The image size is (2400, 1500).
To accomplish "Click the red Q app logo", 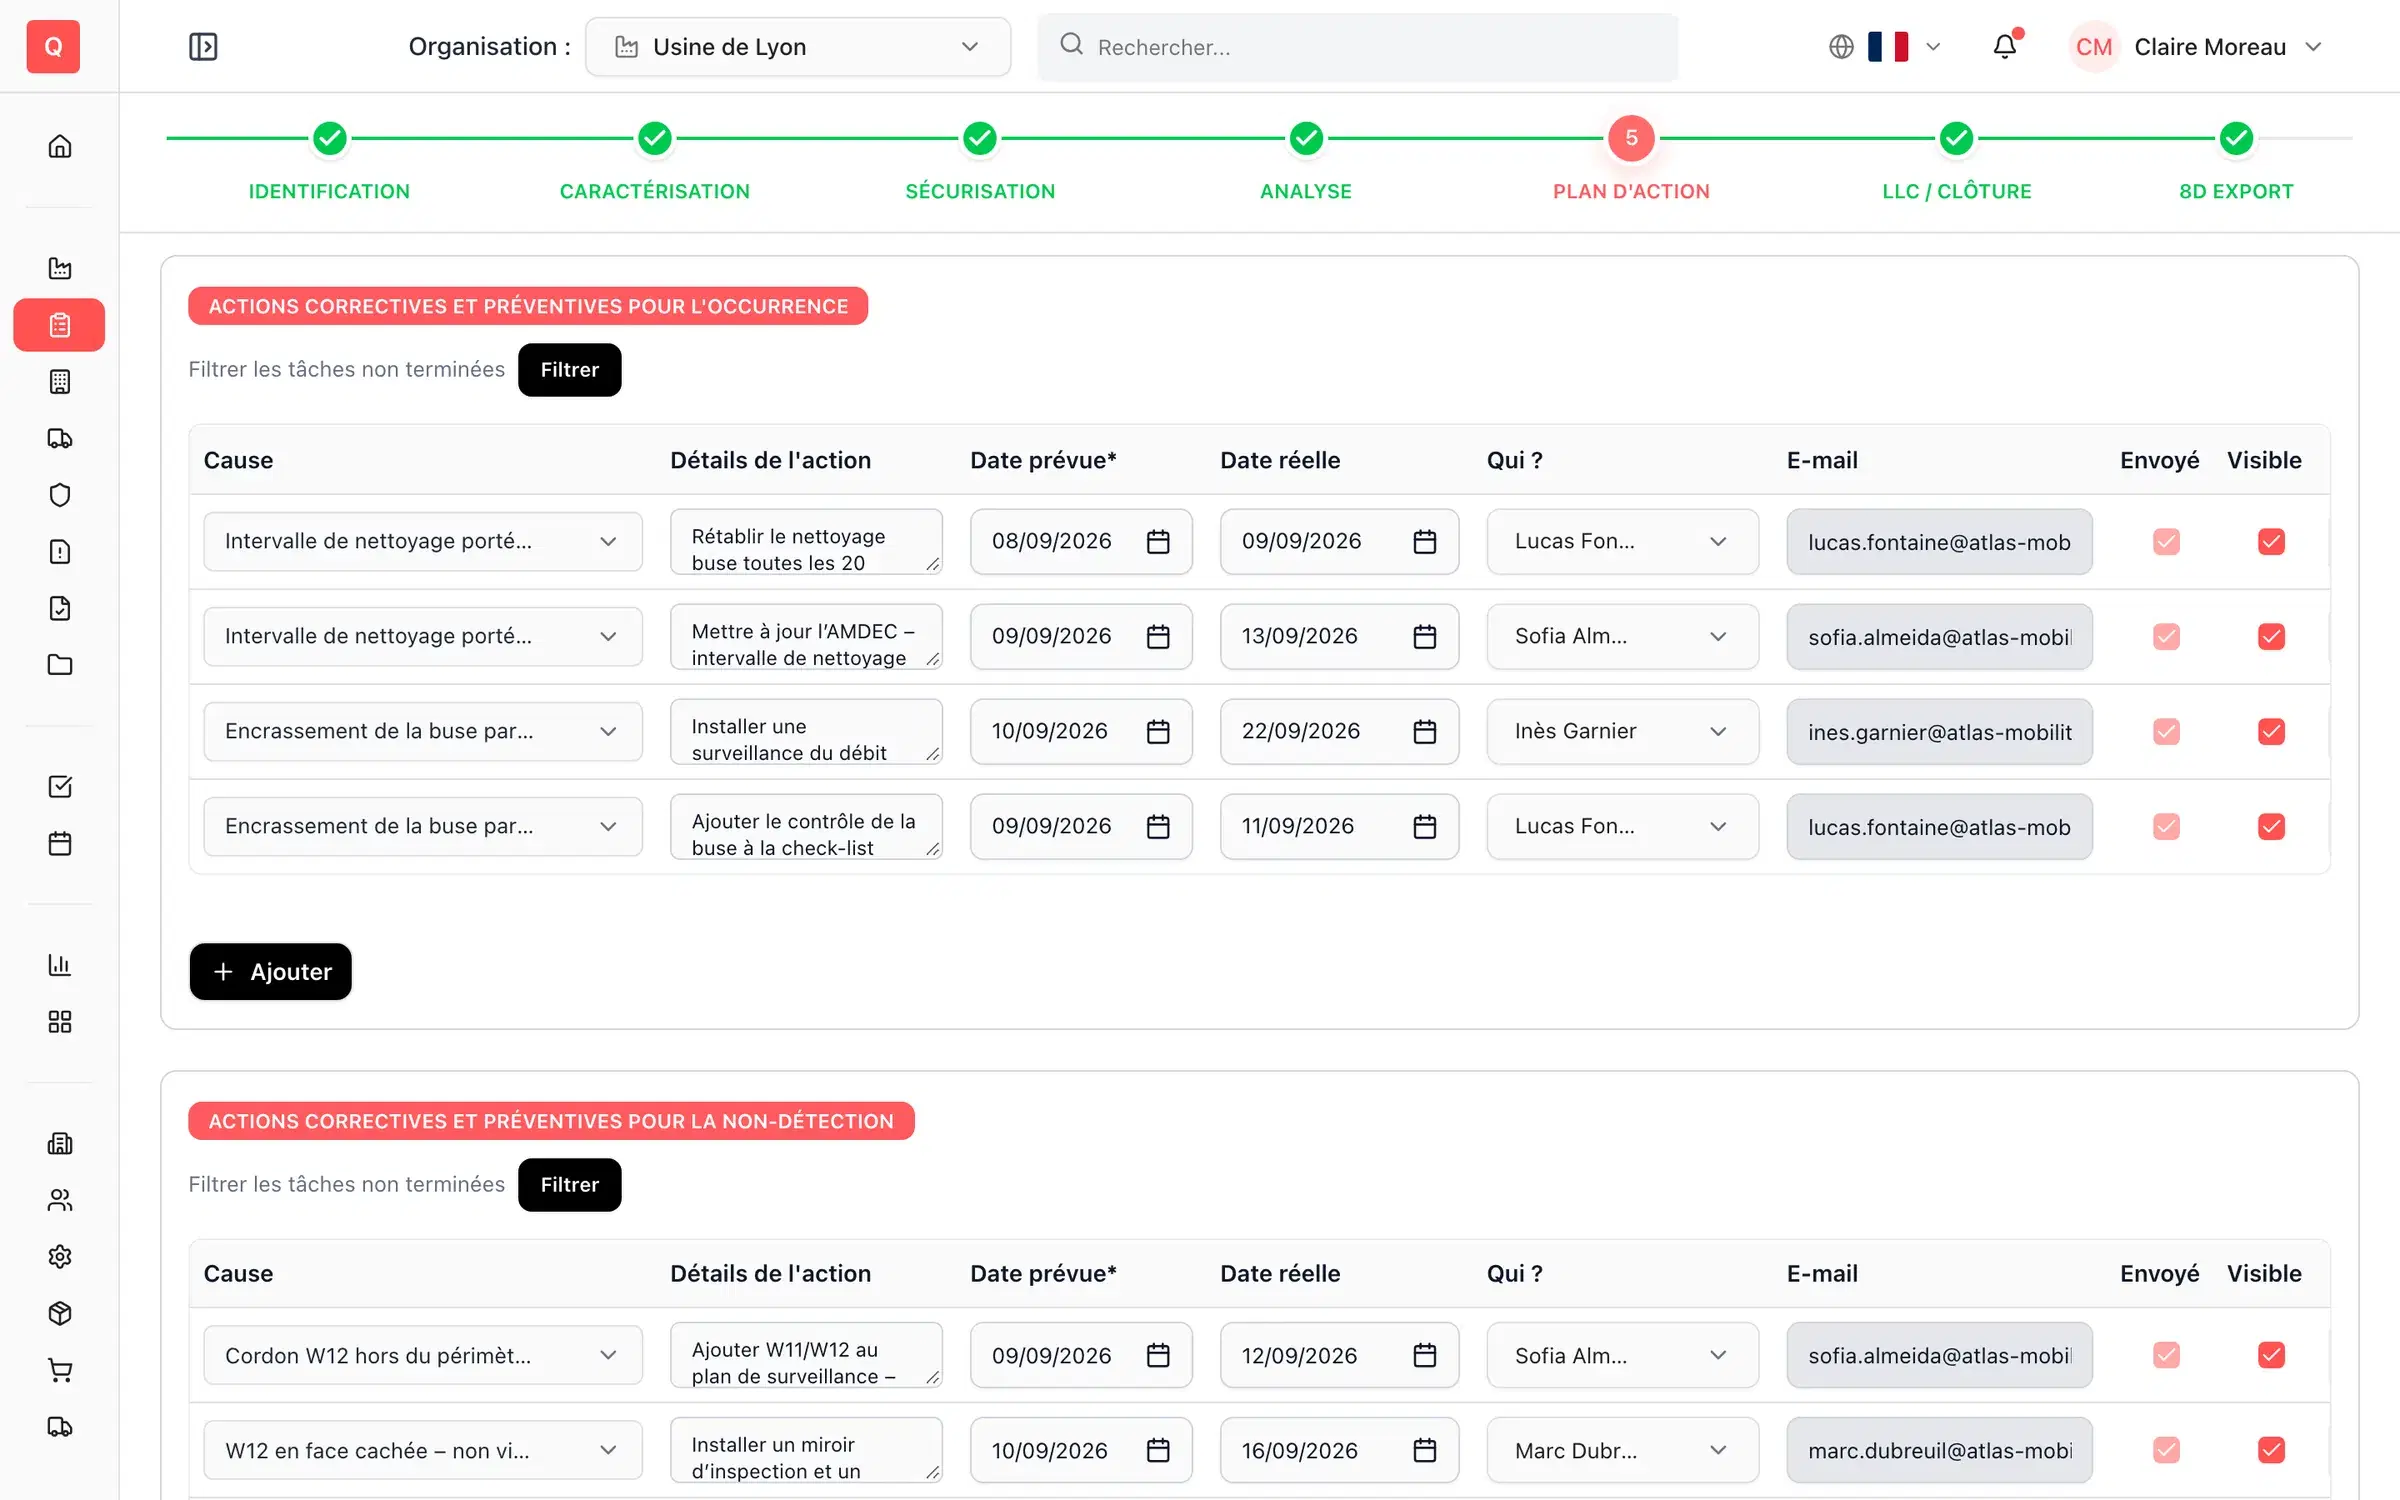I will [x=53, y=46].
